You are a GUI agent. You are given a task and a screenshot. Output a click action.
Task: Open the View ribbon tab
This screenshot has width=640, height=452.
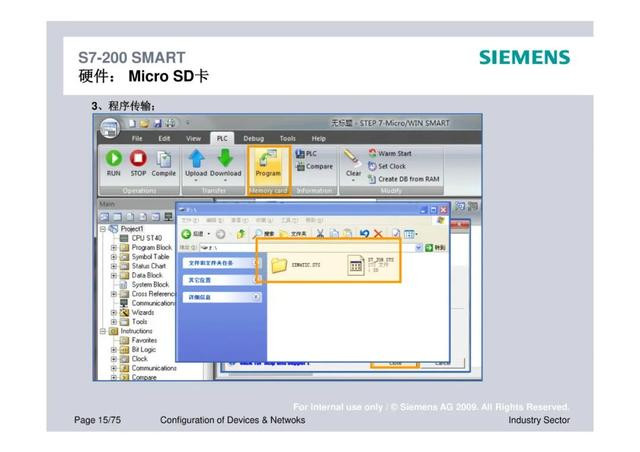click(x=193, y=138)
